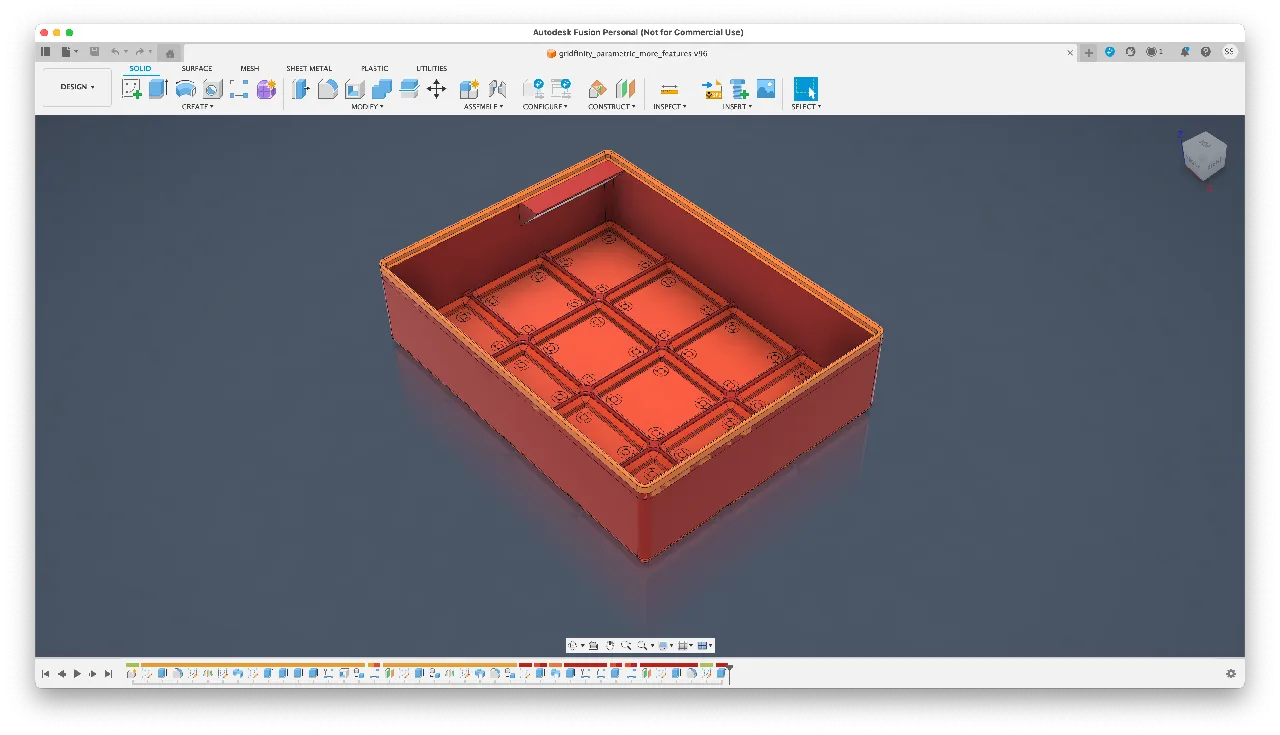The image size is (1280, 735).
Task: Open the Orbit tool
Action: [x=573, y=645]
